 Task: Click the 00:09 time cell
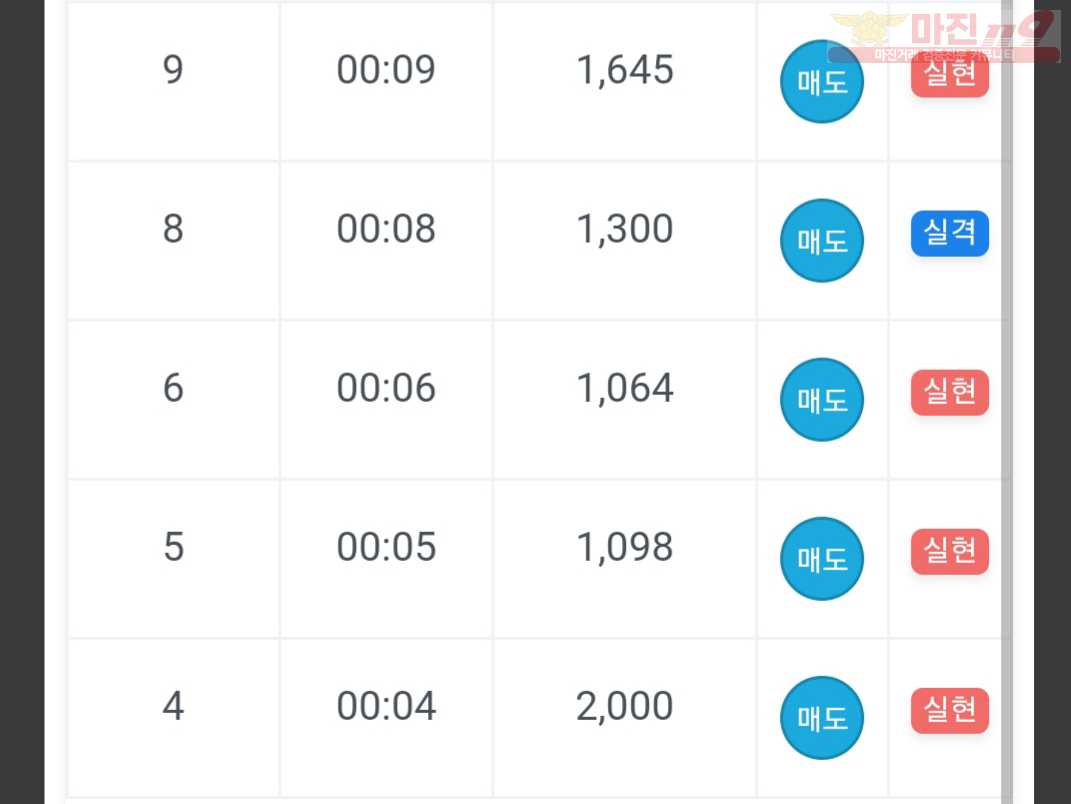(386, 82)
